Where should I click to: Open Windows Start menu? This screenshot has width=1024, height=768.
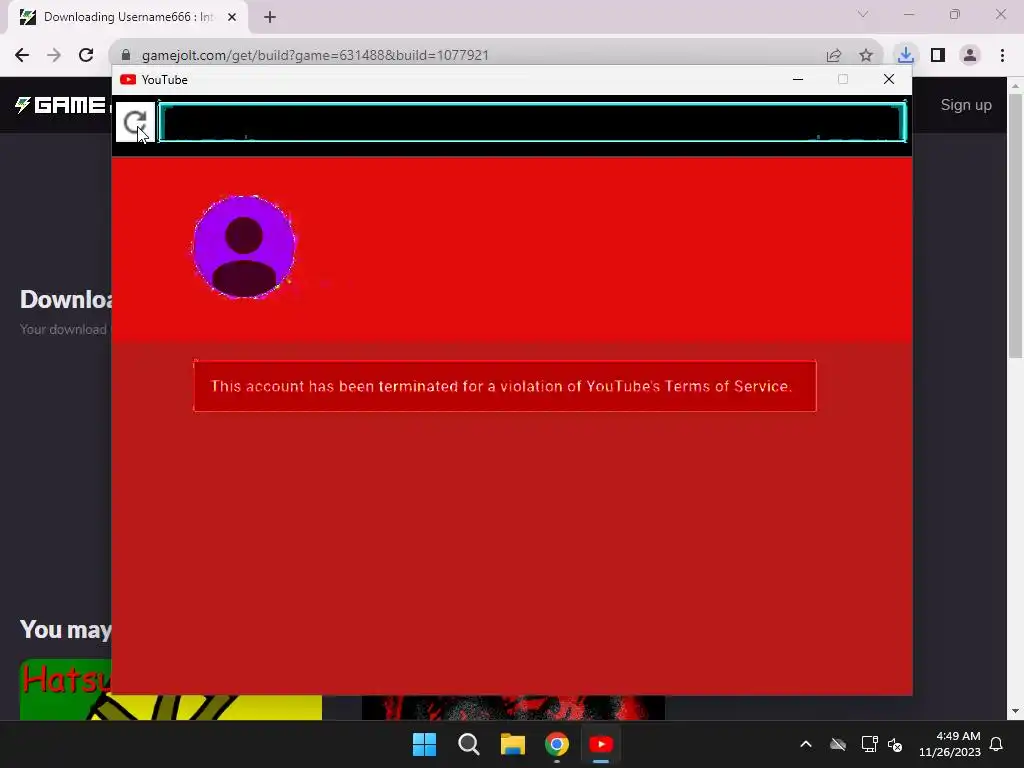pos(424,744)
